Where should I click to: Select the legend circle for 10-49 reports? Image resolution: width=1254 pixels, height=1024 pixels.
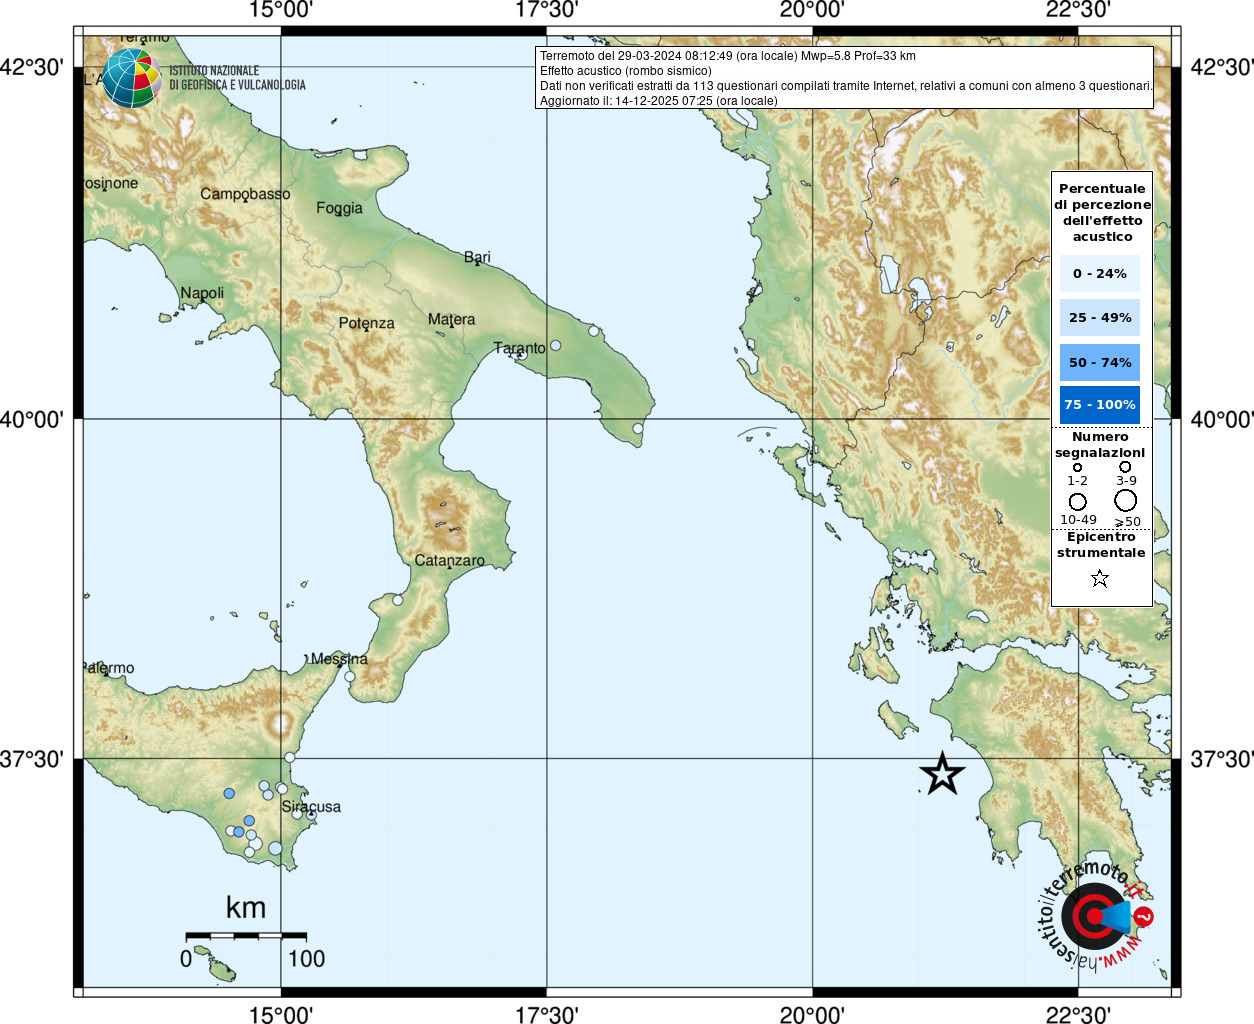point(1077,501)
